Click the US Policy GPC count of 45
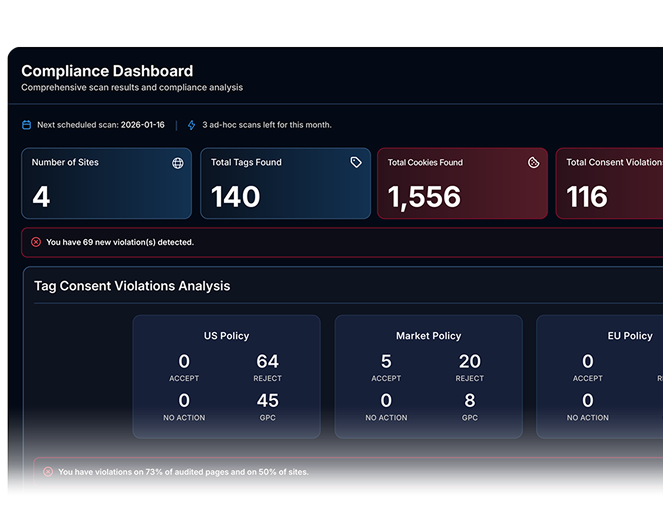The width and height of the screenshot is (663, 526). pos(268,400)
